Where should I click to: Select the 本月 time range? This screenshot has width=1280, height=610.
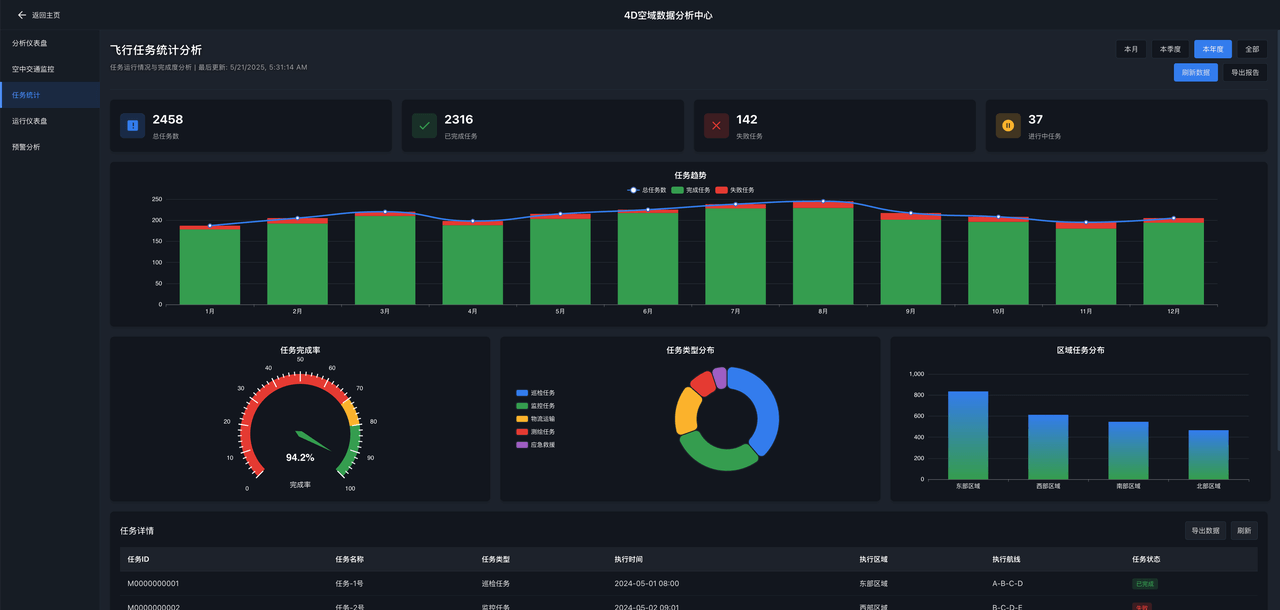[1131, 49]
